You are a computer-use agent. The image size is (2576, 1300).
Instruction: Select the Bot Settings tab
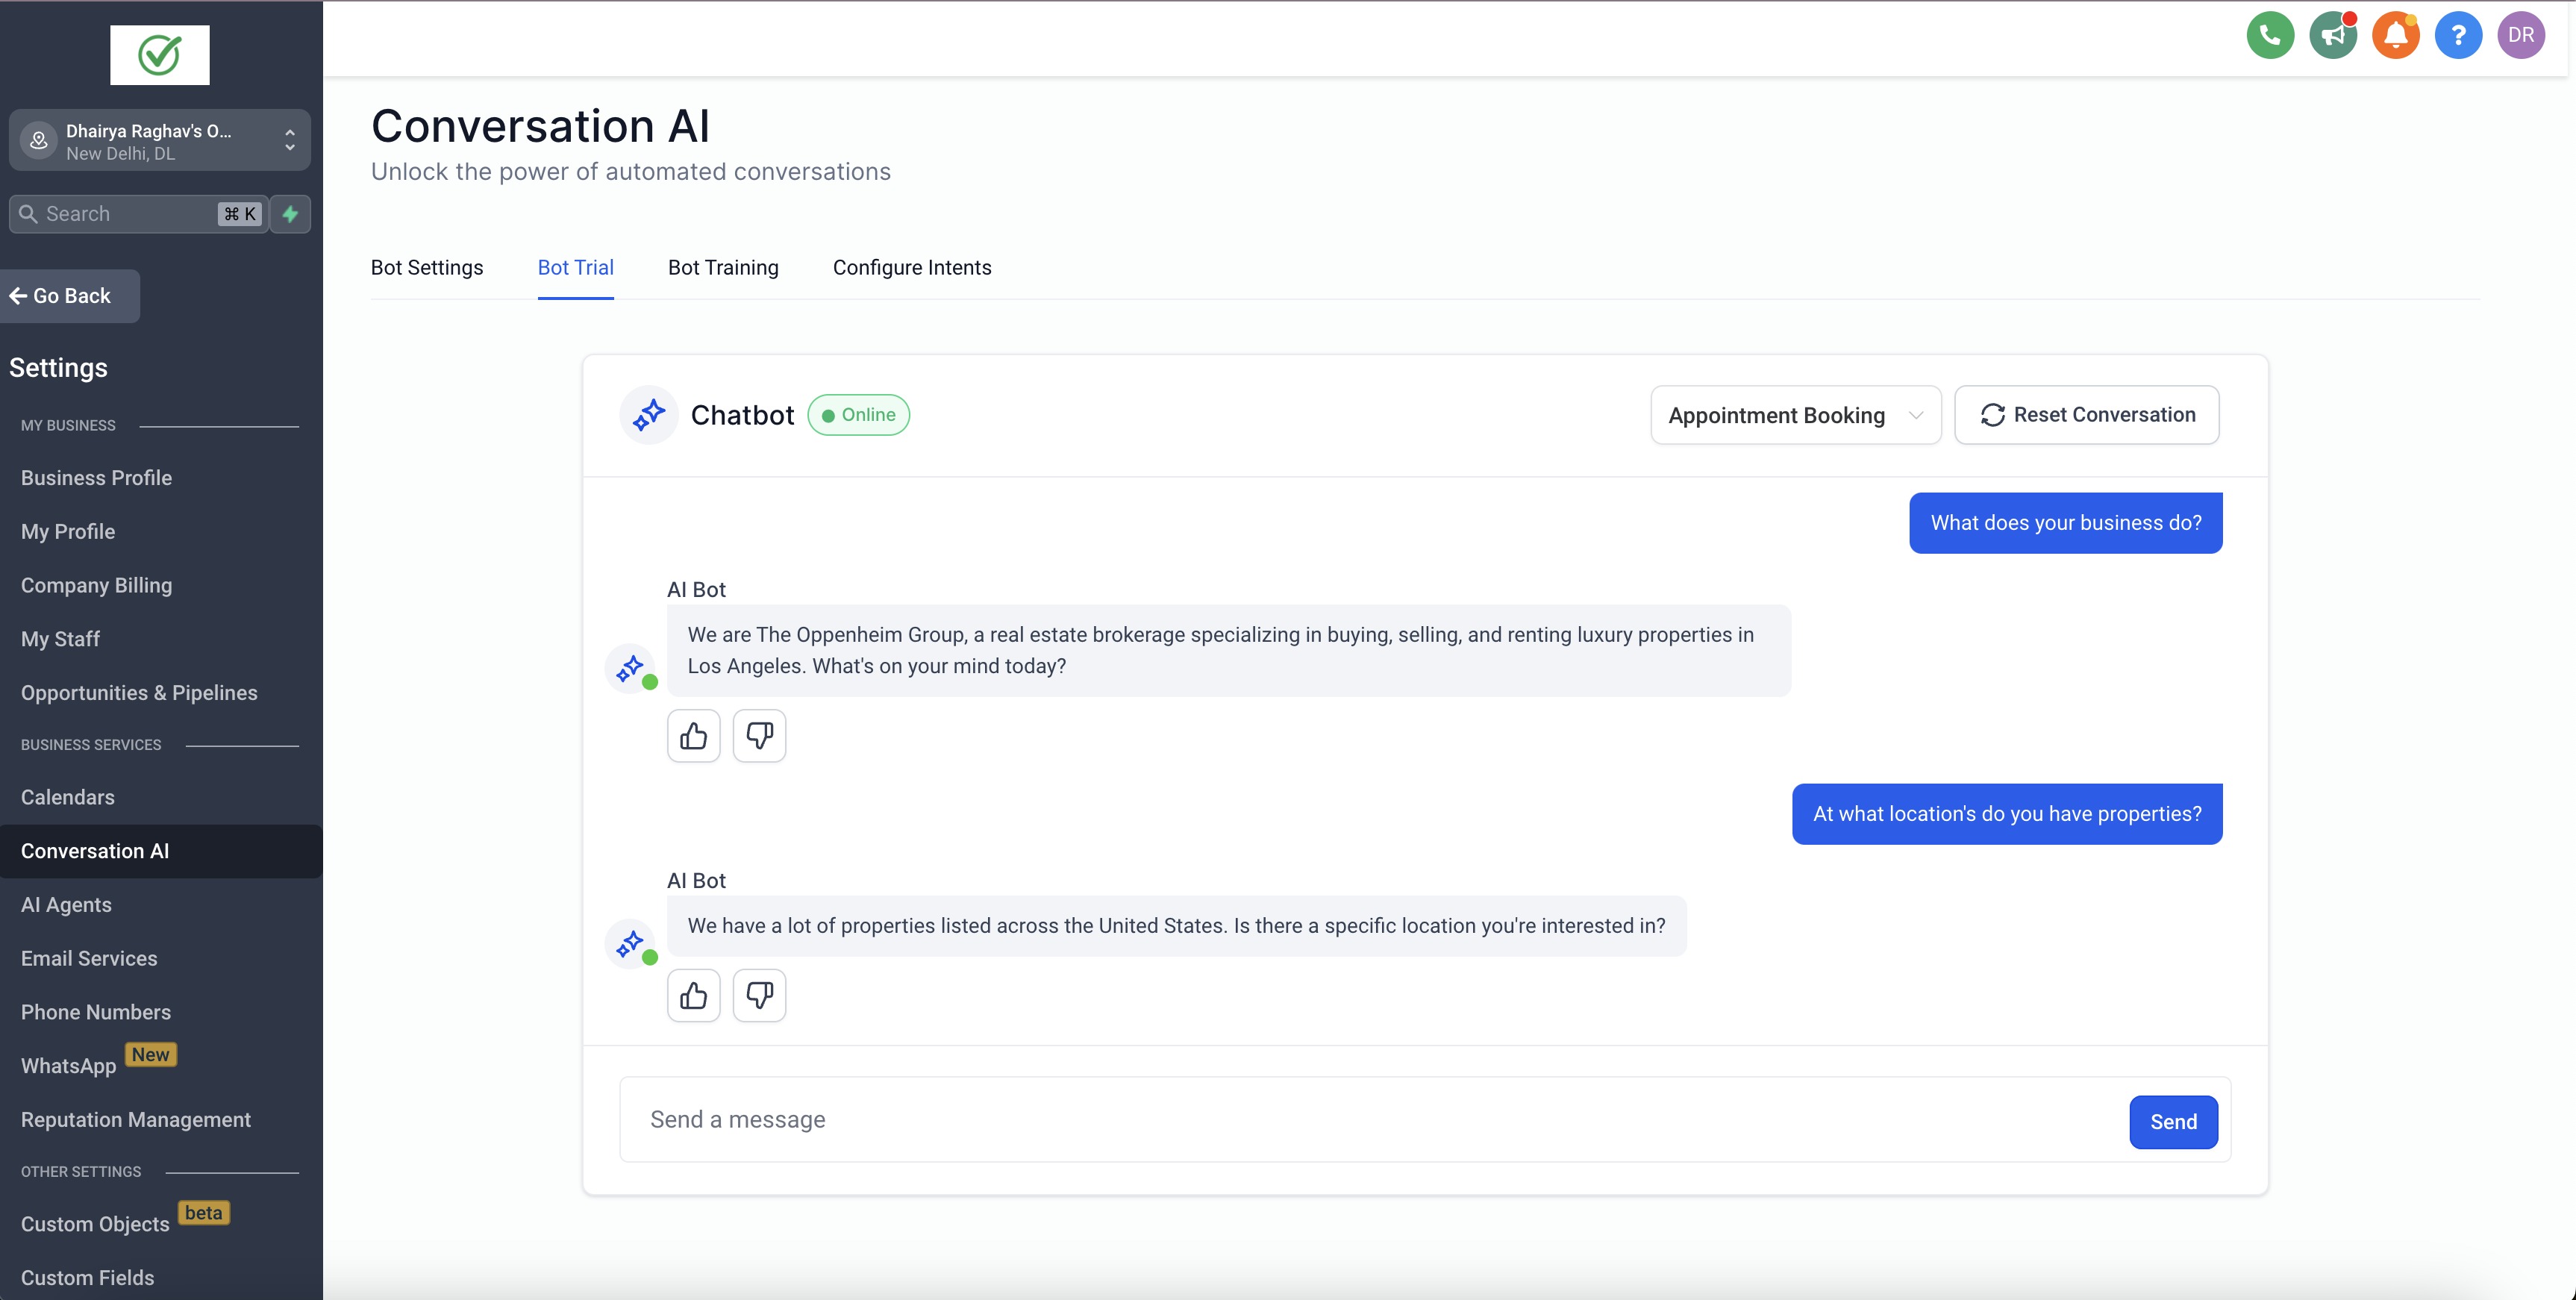[427, 268]
